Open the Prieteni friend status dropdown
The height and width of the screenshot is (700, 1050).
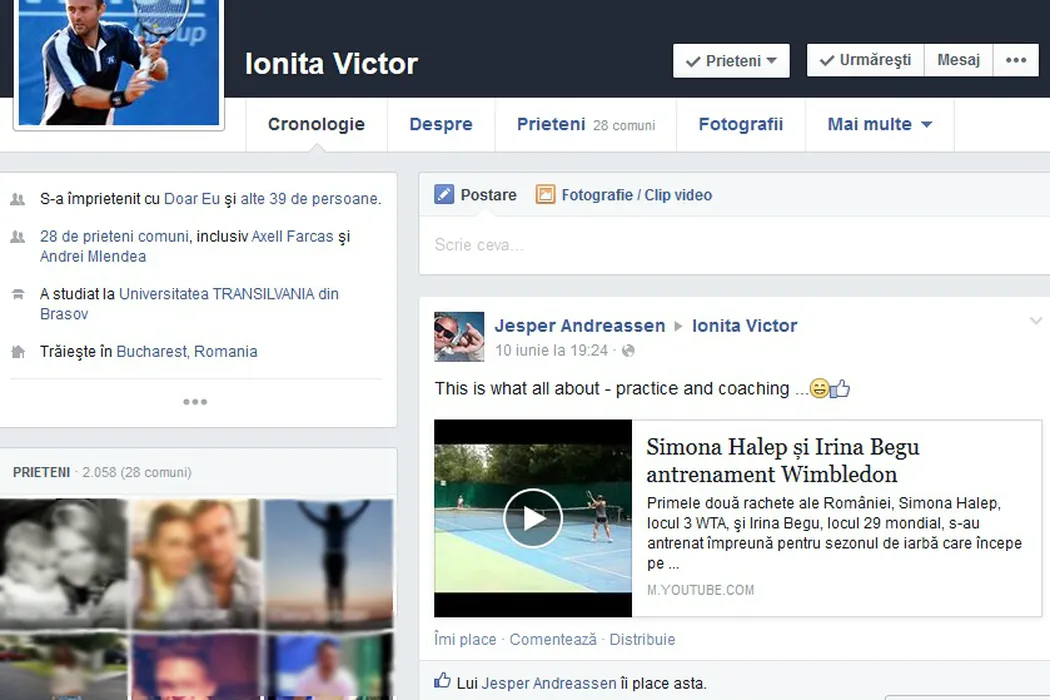pos(731,61)
